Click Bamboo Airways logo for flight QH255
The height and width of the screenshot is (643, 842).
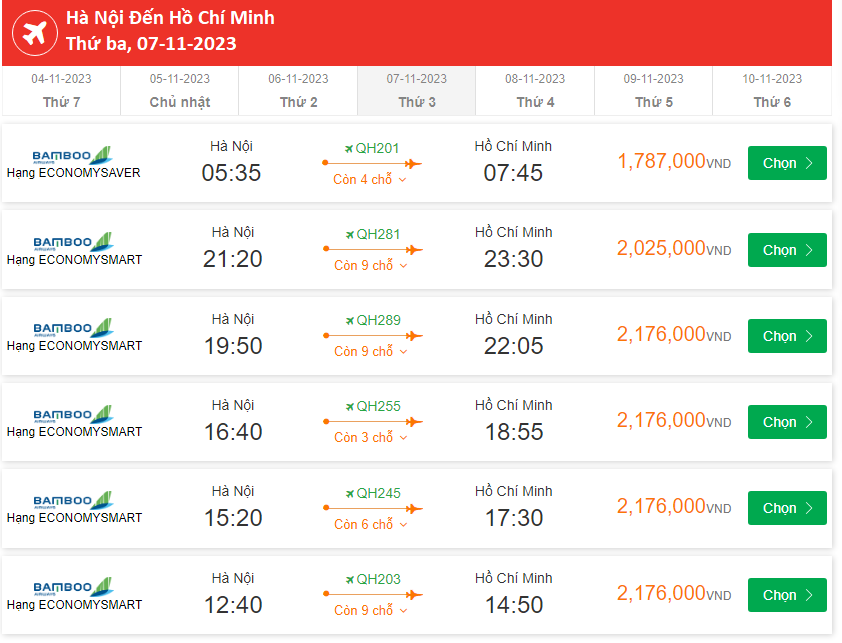point(72,414)
